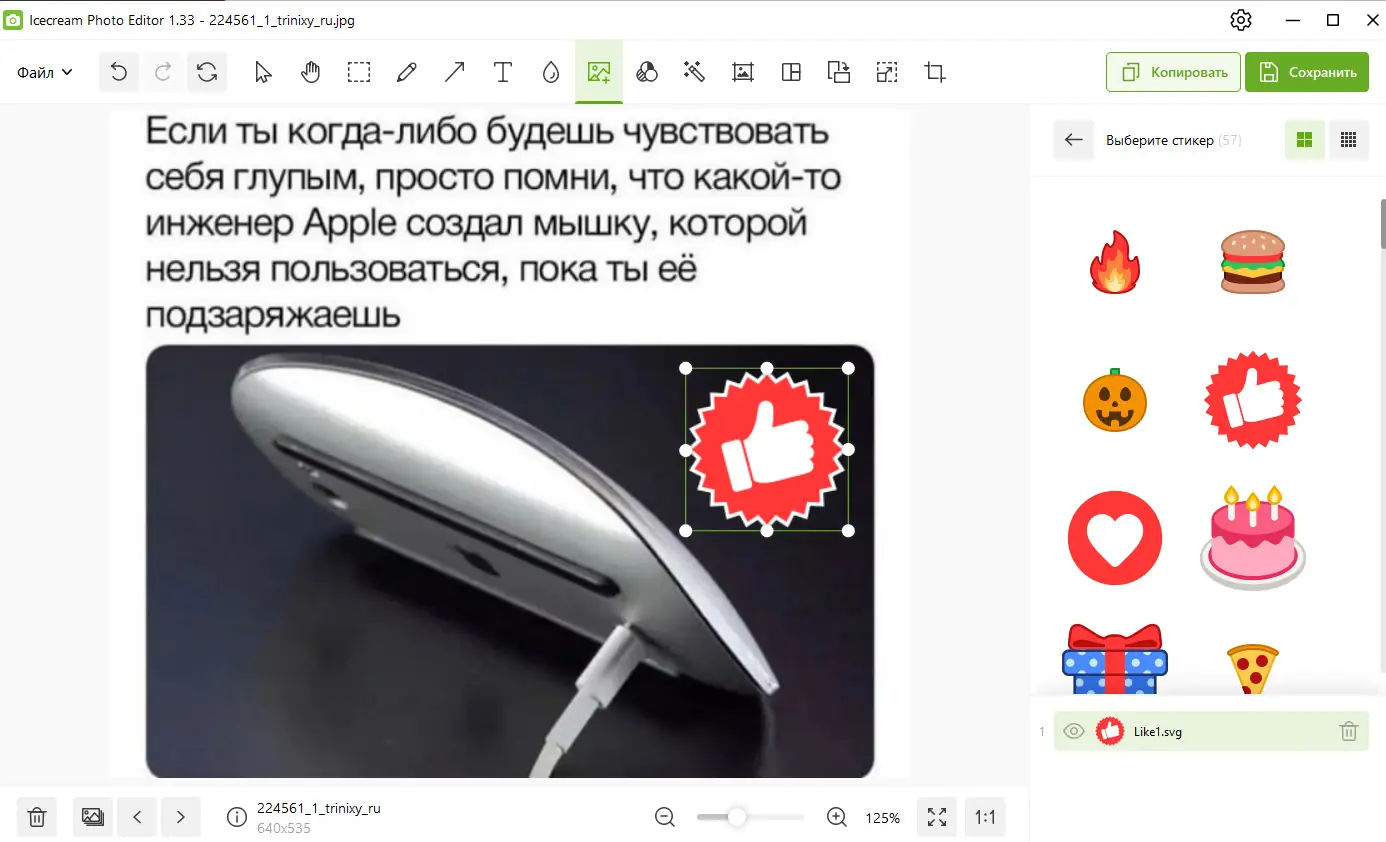Select the Arrow annotation tool

(454, 71)
